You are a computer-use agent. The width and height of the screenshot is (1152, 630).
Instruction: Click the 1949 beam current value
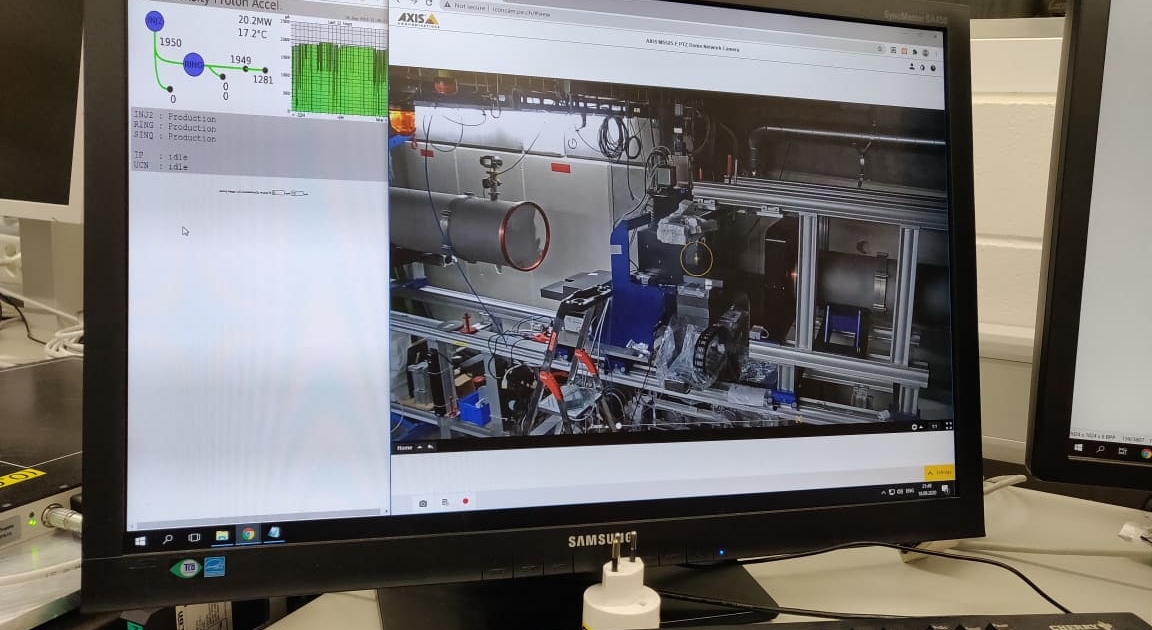[x=240, y=59]
